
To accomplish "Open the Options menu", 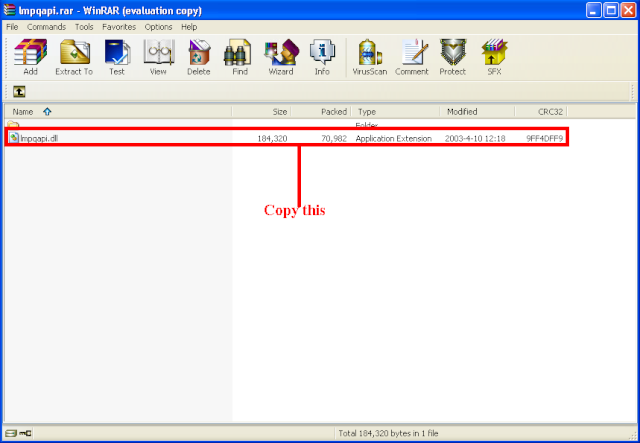I will 158,27.
